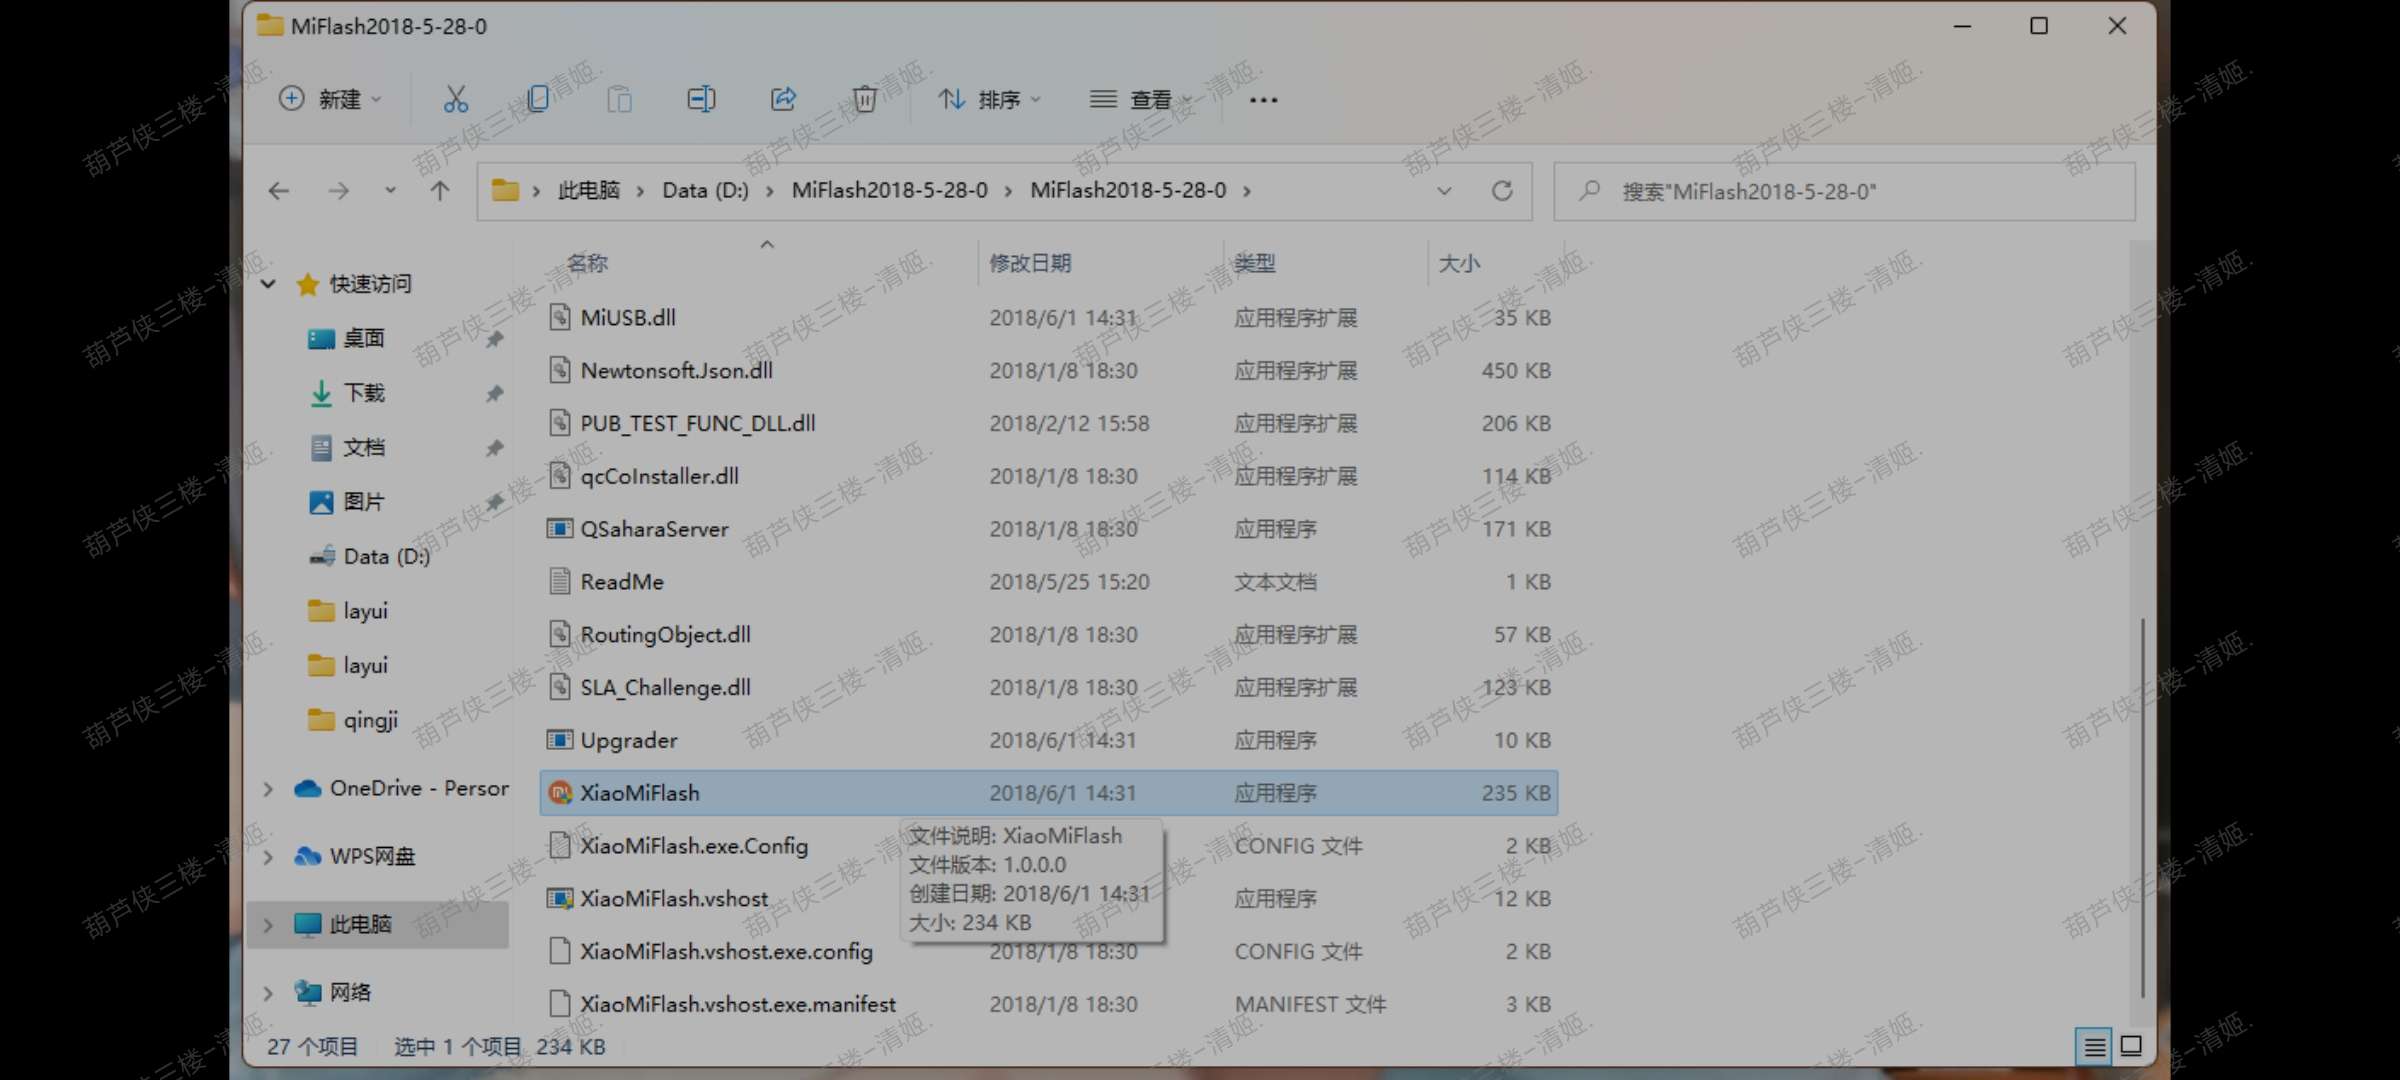
Task: Click the MiUSB.dll file icon
Action: point(560,317)
